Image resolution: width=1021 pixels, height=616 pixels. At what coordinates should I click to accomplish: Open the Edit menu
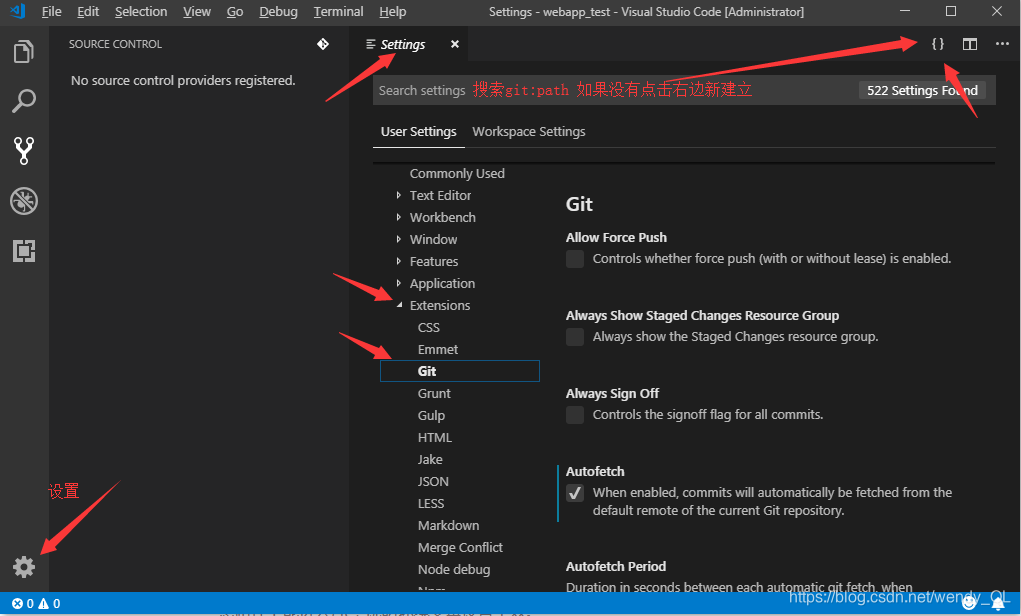[x=88, y=12]
